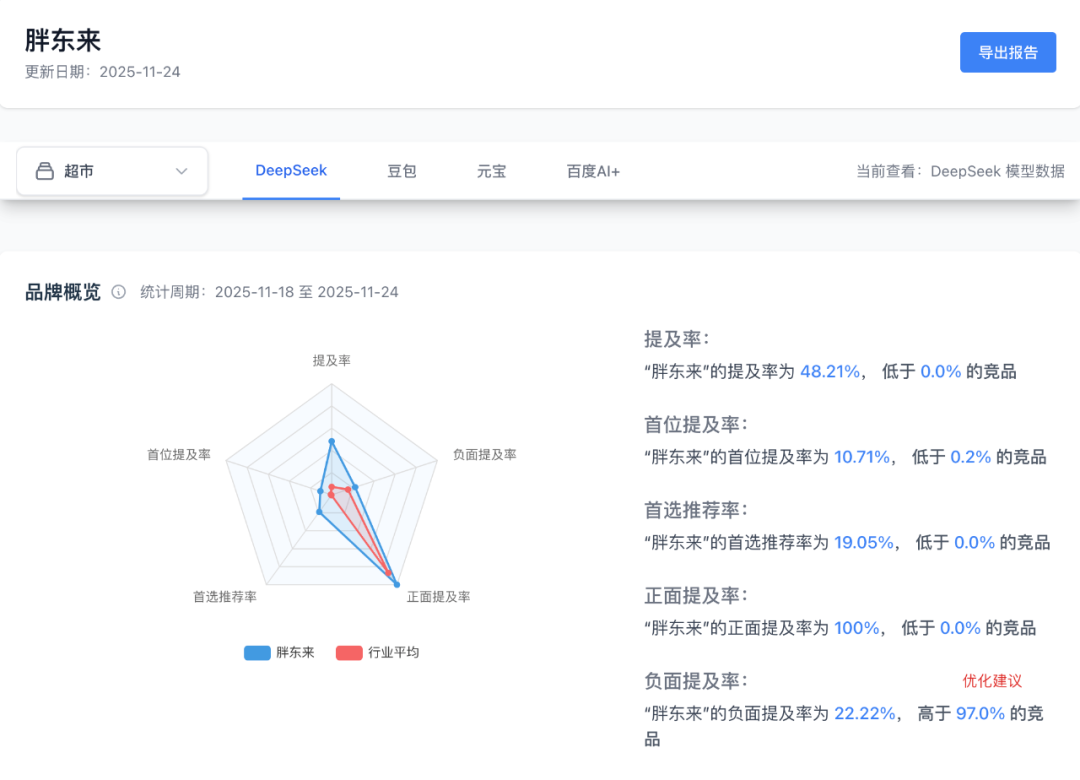Open the 超市 category dropdown
This screenshot has height=780, width=1080.
(x=112, y=171)
